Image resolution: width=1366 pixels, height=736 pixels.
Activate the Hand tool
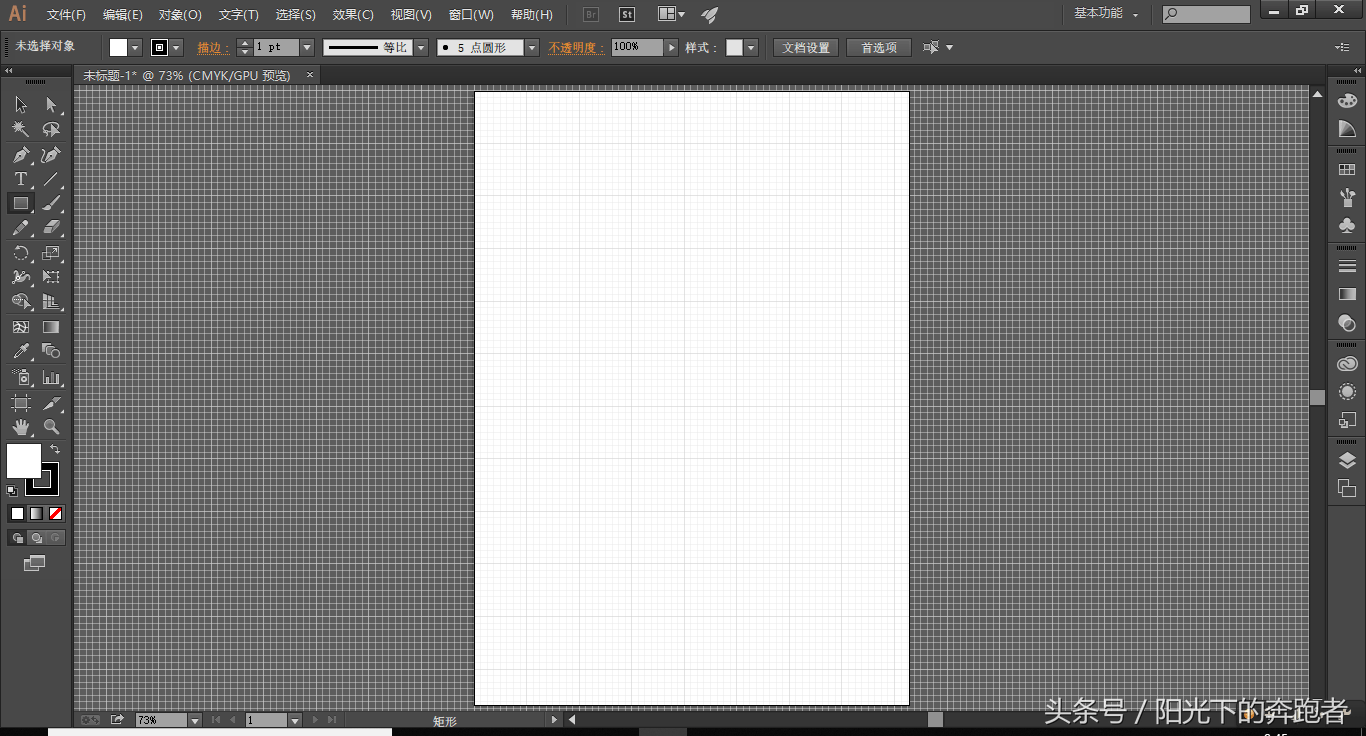click(x=20, y=427)
